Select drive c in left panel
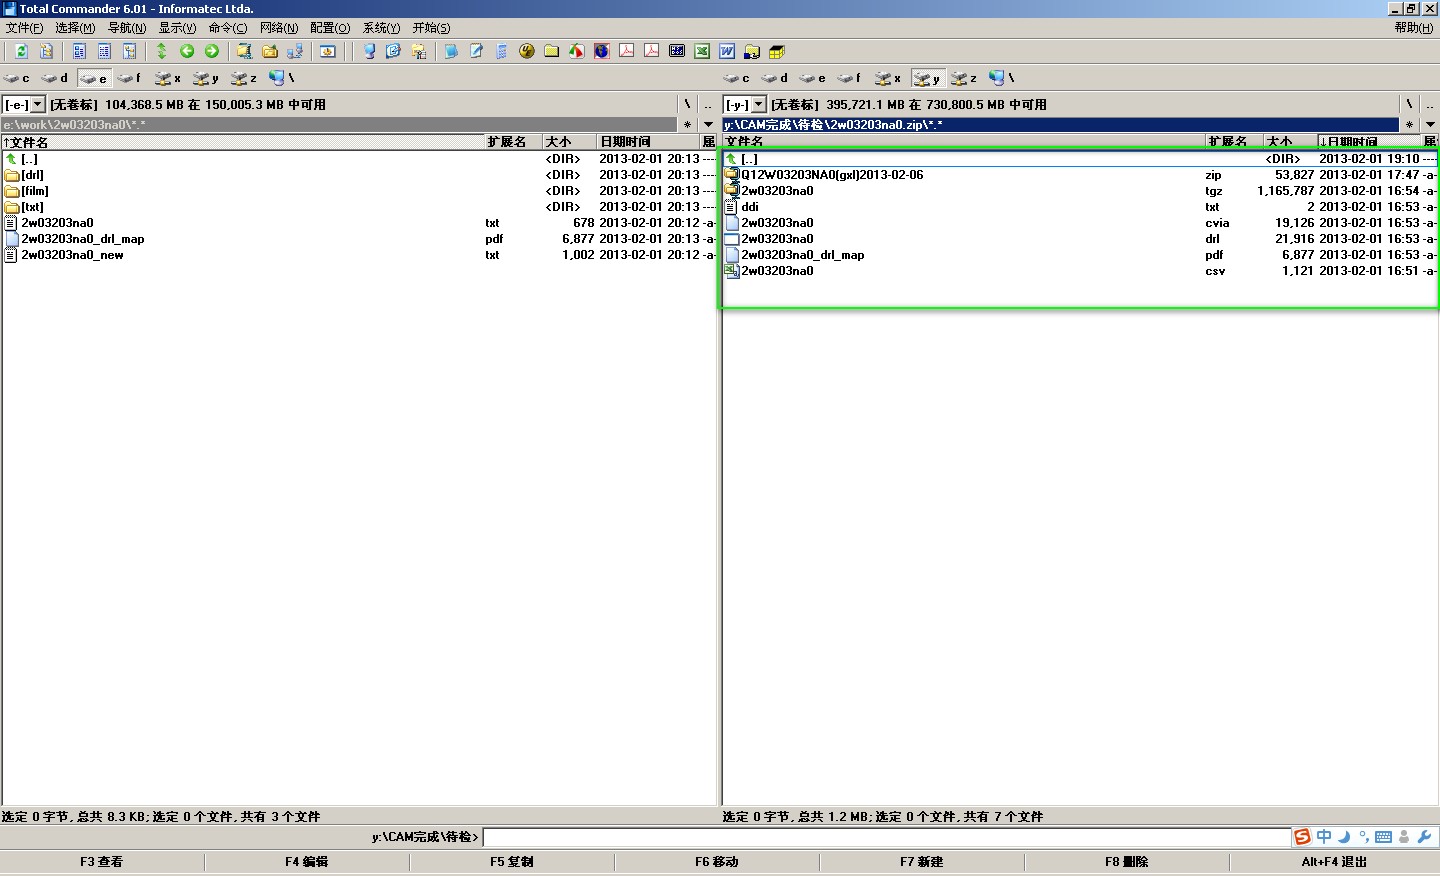The width and height of the screenshot is (1440, 876). click(16, 78)
